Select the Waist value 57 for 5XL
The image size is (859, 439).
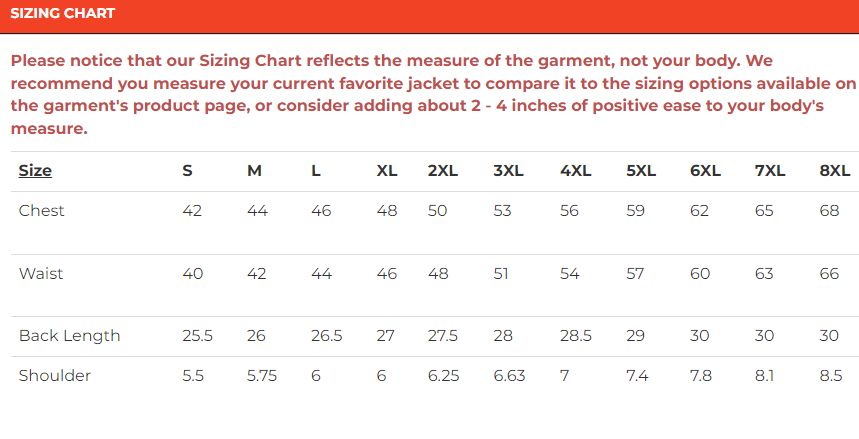636,273
